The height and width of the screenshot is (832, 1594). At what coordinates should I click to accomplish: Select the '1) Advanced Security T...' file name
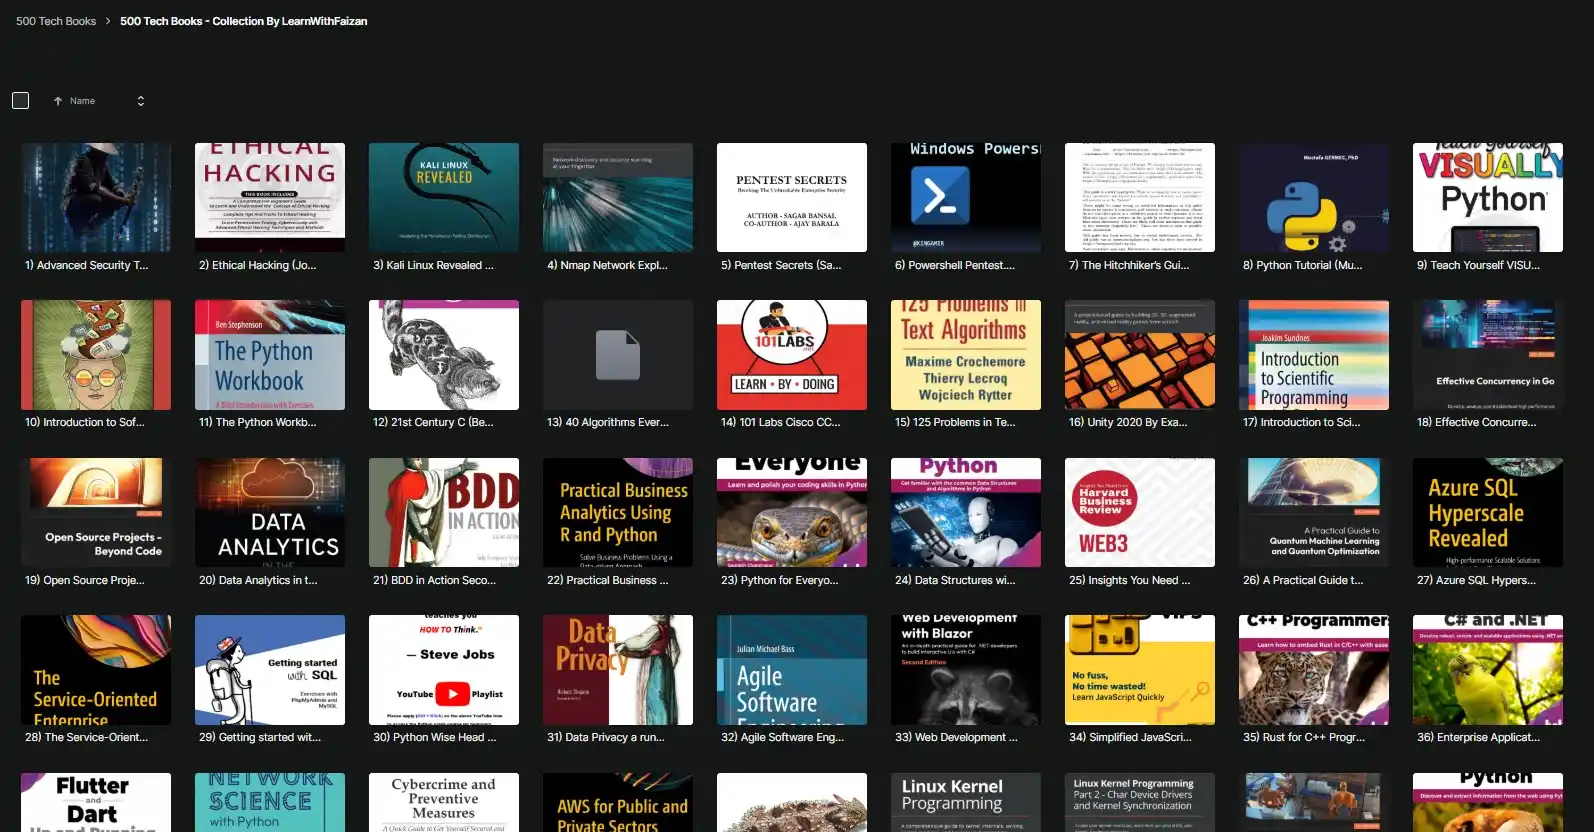(x=86, y=266)
